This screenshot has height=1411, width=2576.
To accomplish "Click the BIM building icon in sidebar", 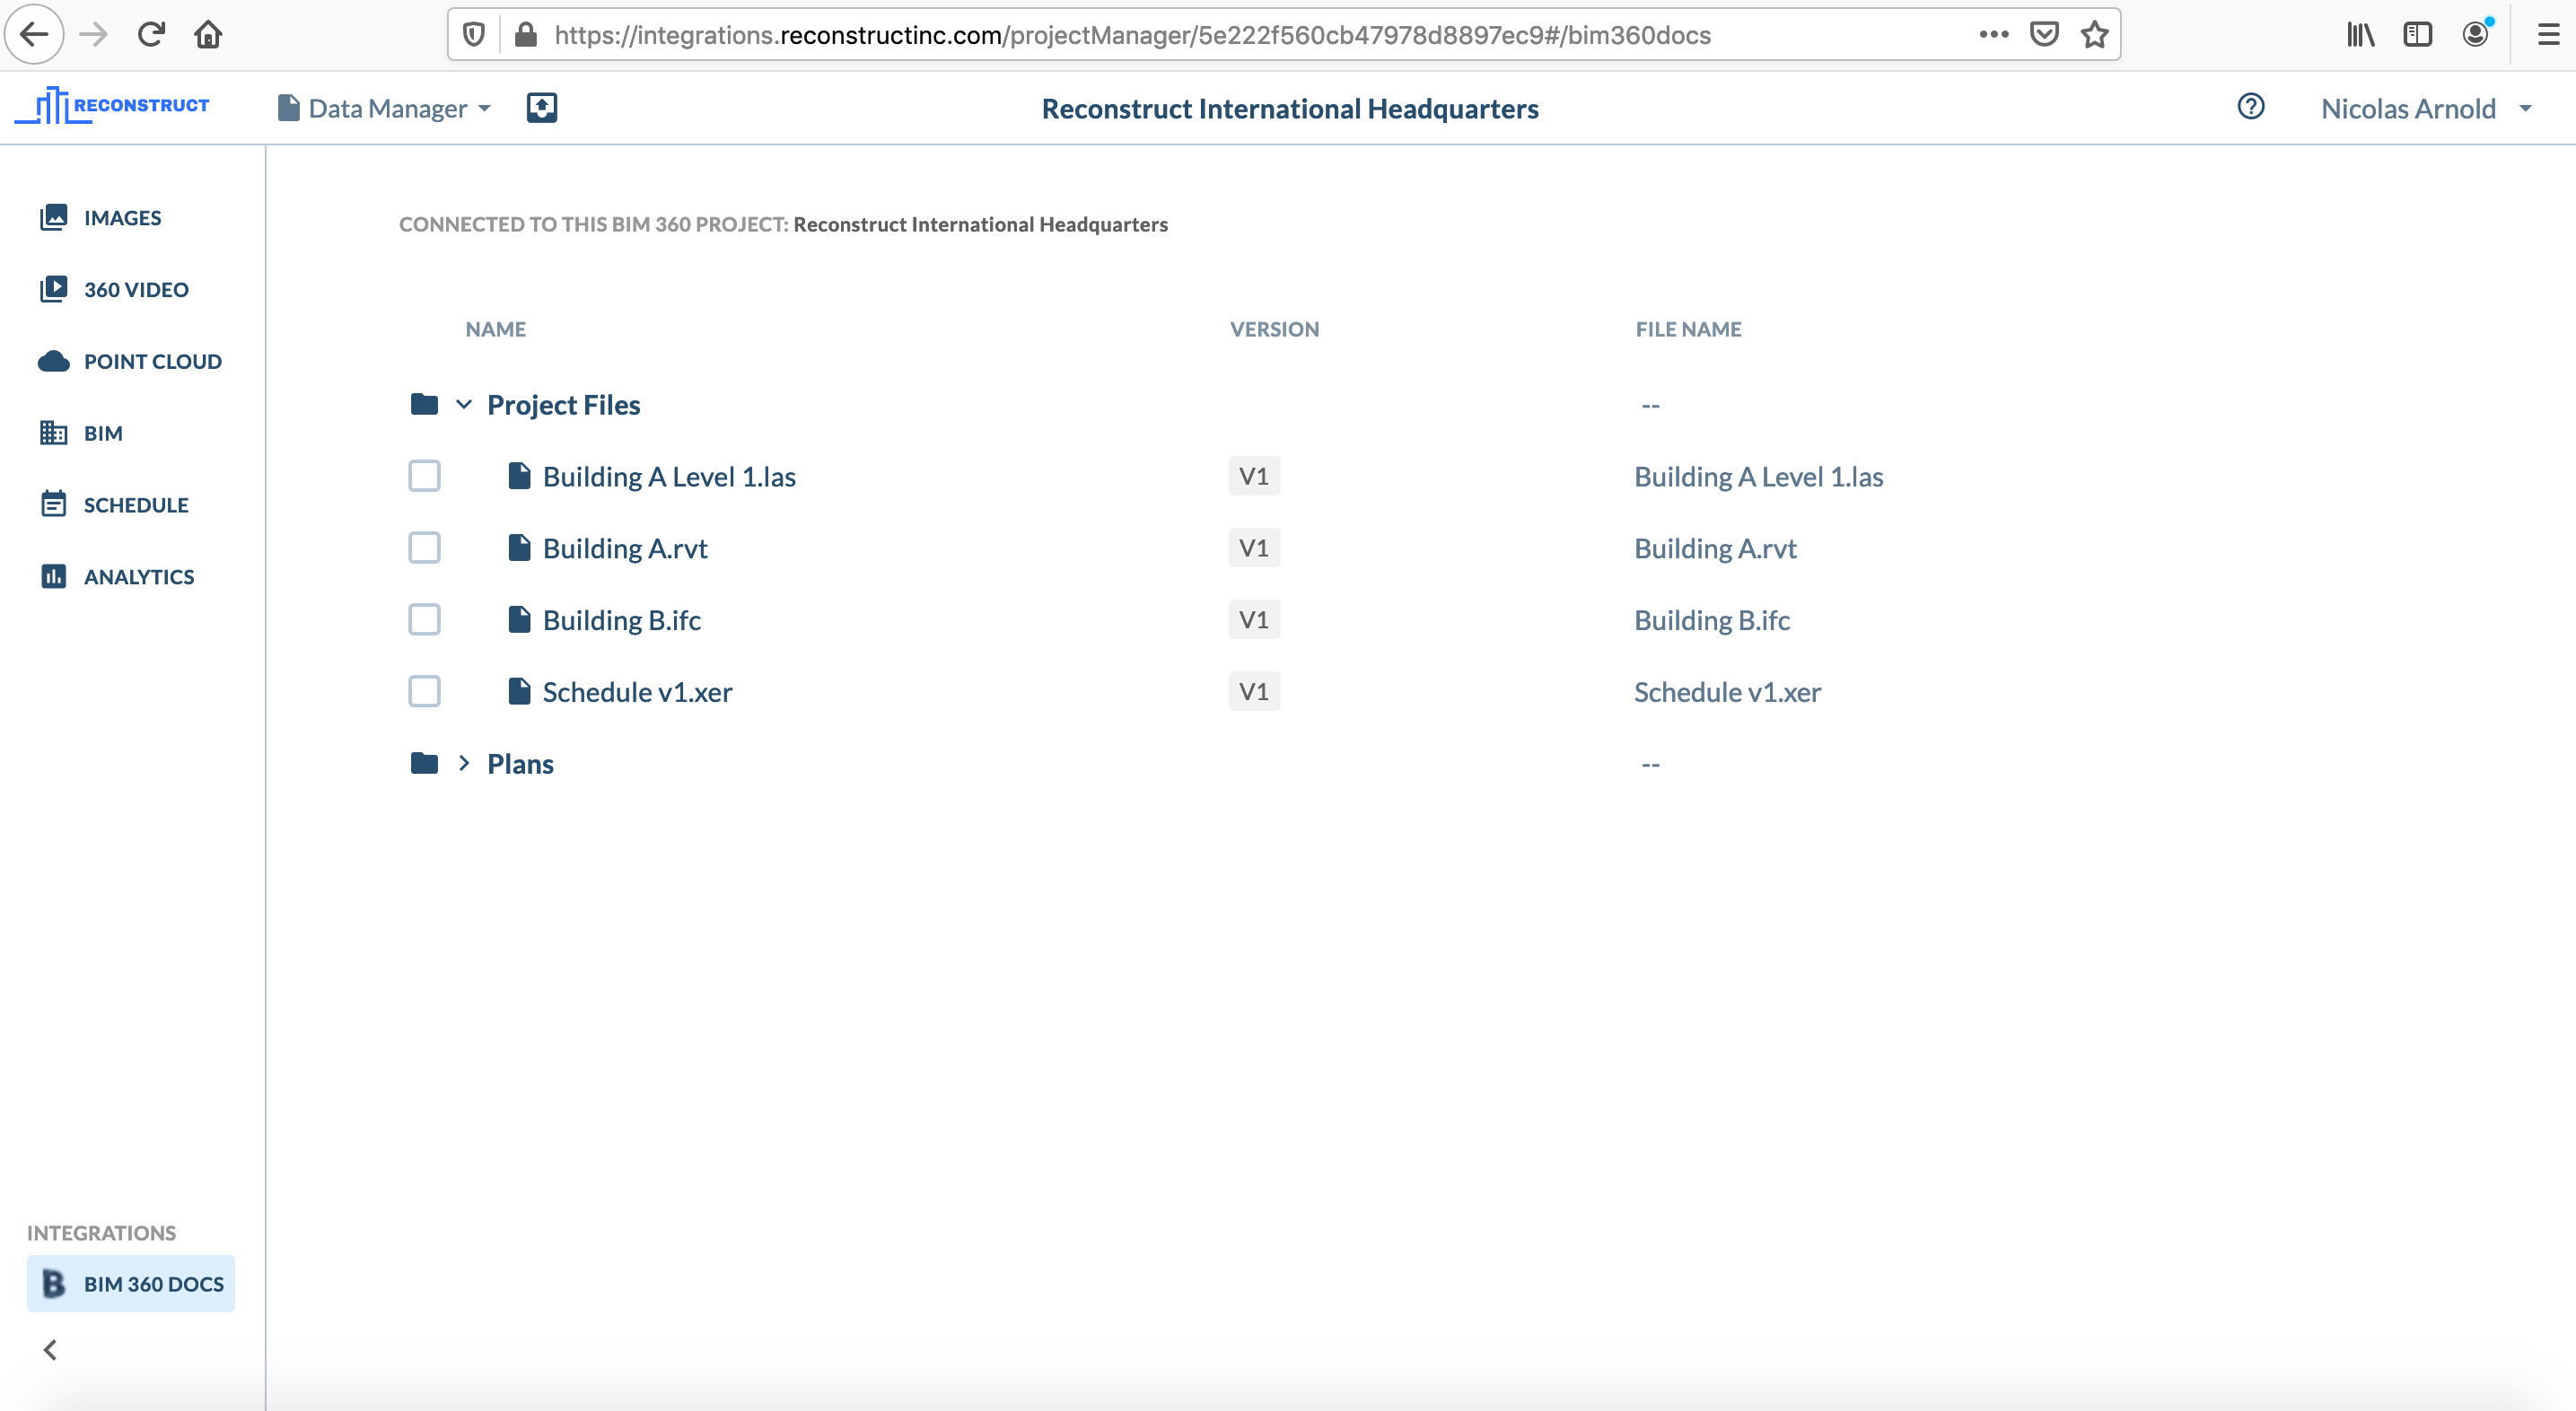I will tap(53, 433).
